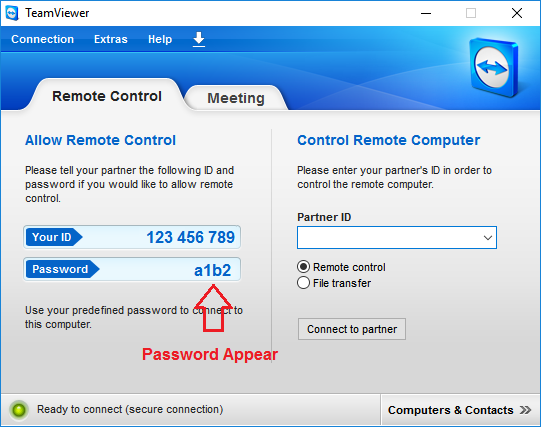This screenshot has height=427, width=541.
Task: Select the Remote control radio button
Action: 303,267
